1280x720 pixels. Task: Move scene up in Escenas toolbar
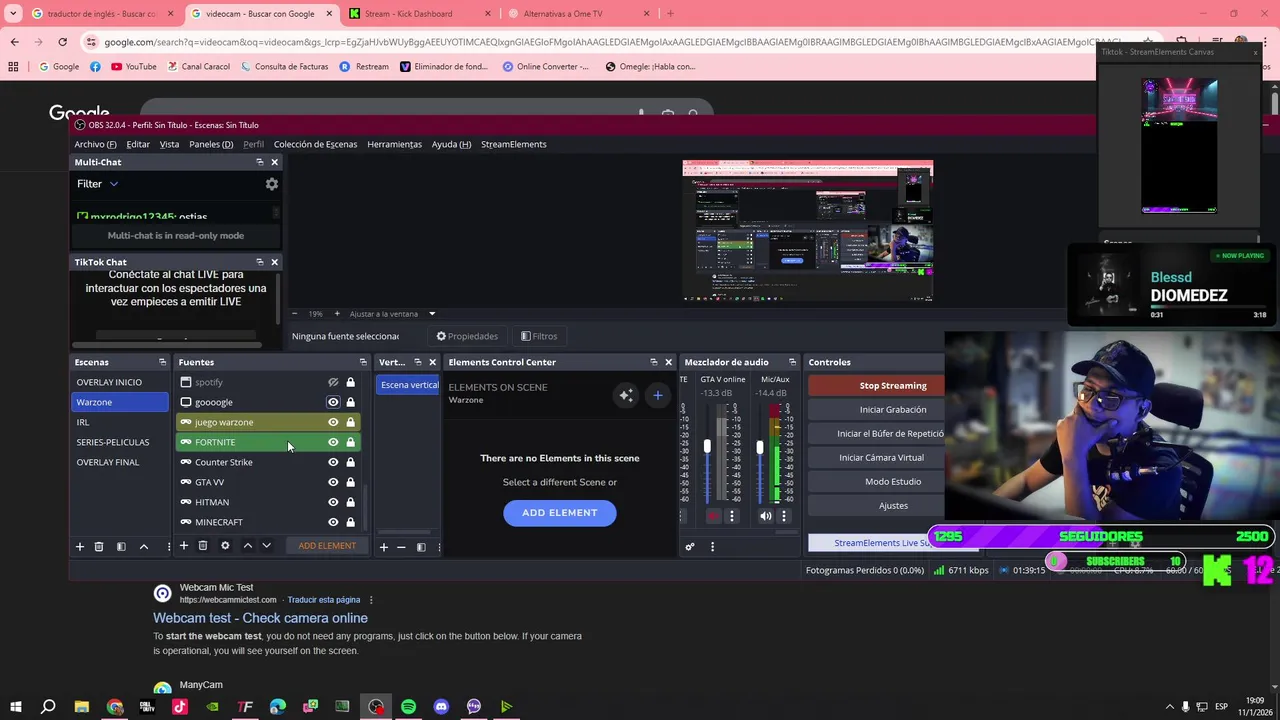click(143, 546)
